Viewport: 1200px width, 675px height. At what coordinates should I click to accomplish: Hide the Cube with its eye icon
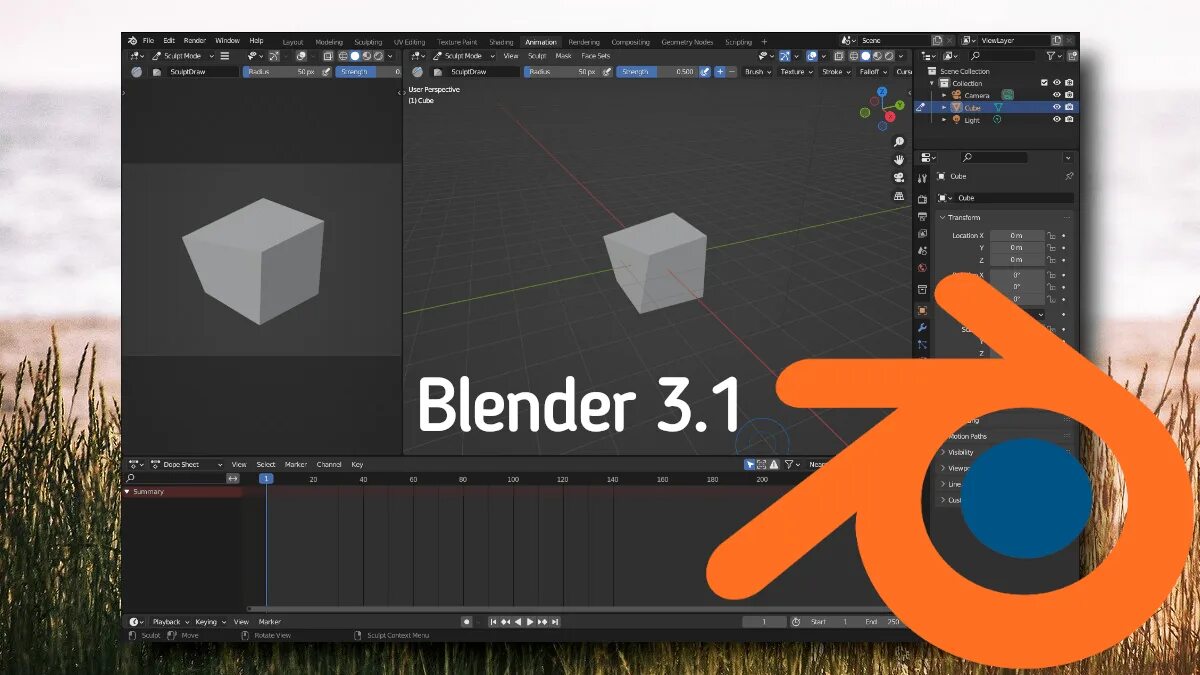[x=1057, y=107]
